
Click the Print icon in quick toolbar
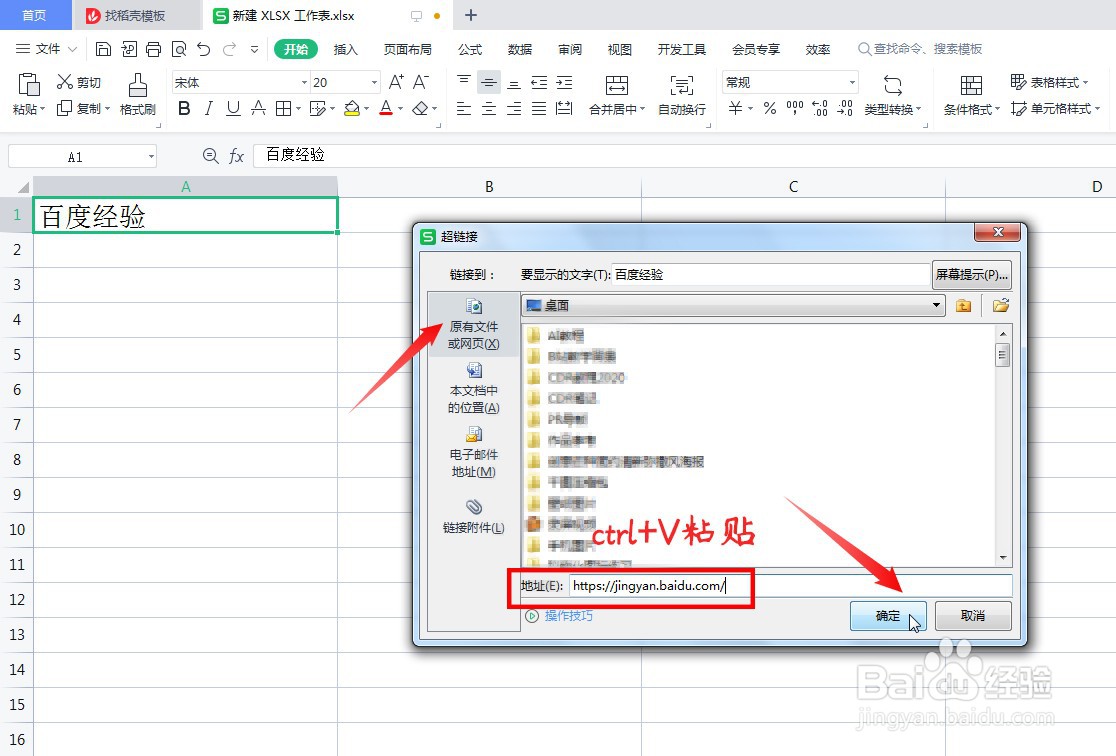point(154,49)
